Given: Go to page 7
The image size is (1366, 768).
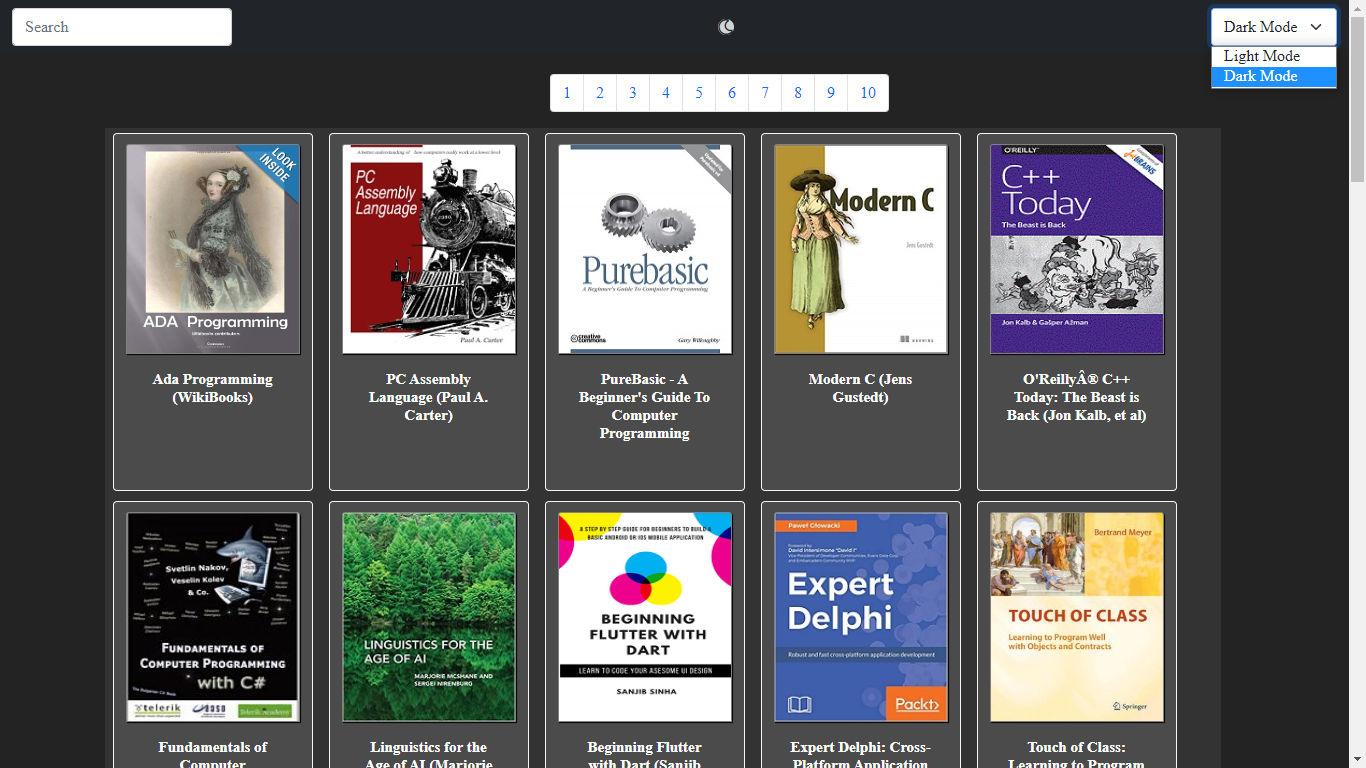Looking at the screenshot, I should tap(765, 93).
